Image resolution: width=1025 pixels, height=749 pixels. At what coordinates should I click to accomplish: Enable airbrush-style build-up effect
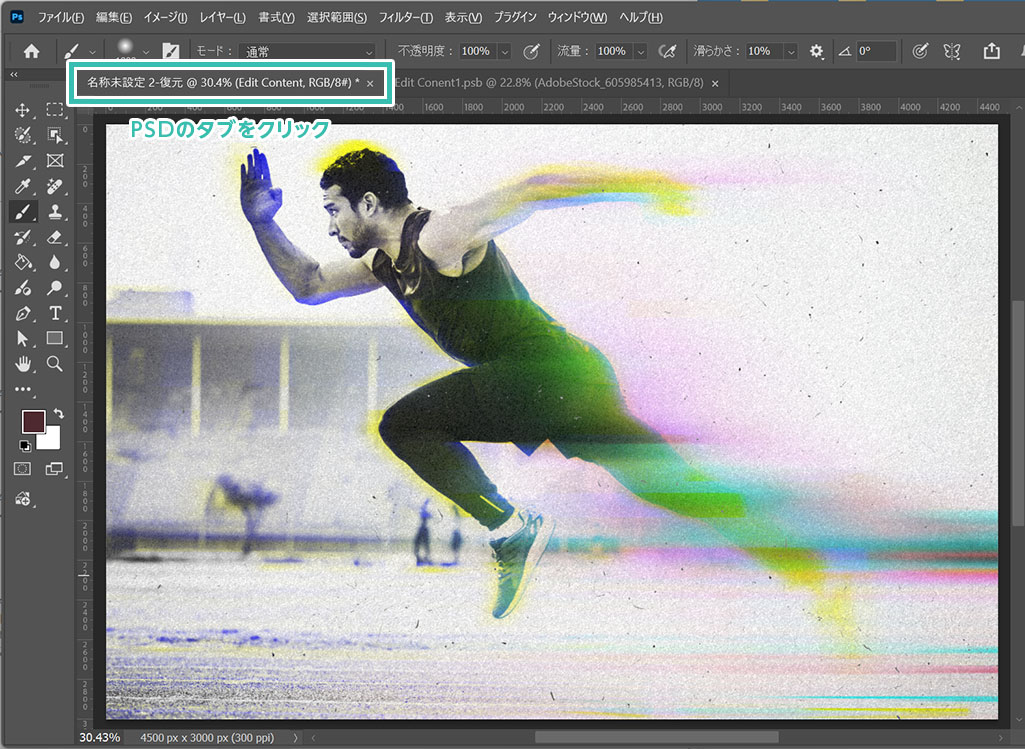pyautogui.click(x=667, y=51)
